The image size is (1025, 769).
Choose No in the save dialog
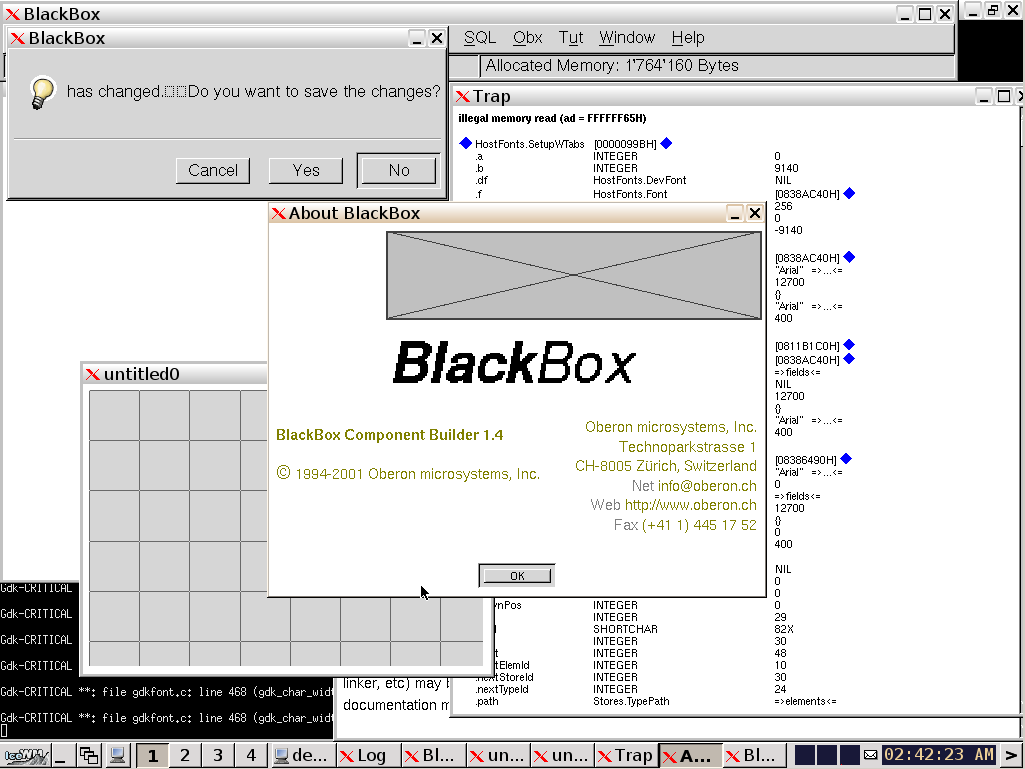tap(398, 170)
